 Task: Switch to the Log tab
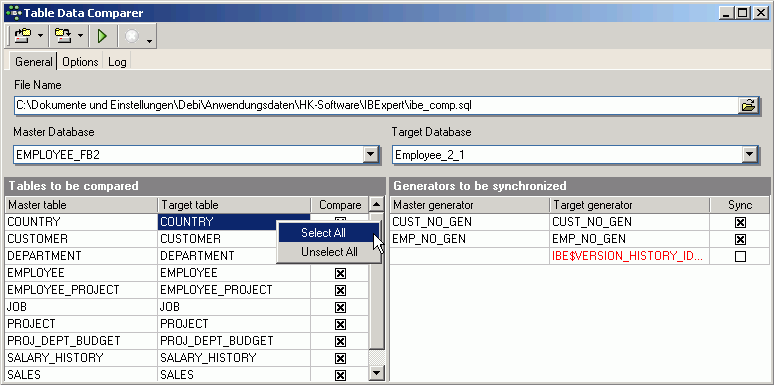point(117,62)
